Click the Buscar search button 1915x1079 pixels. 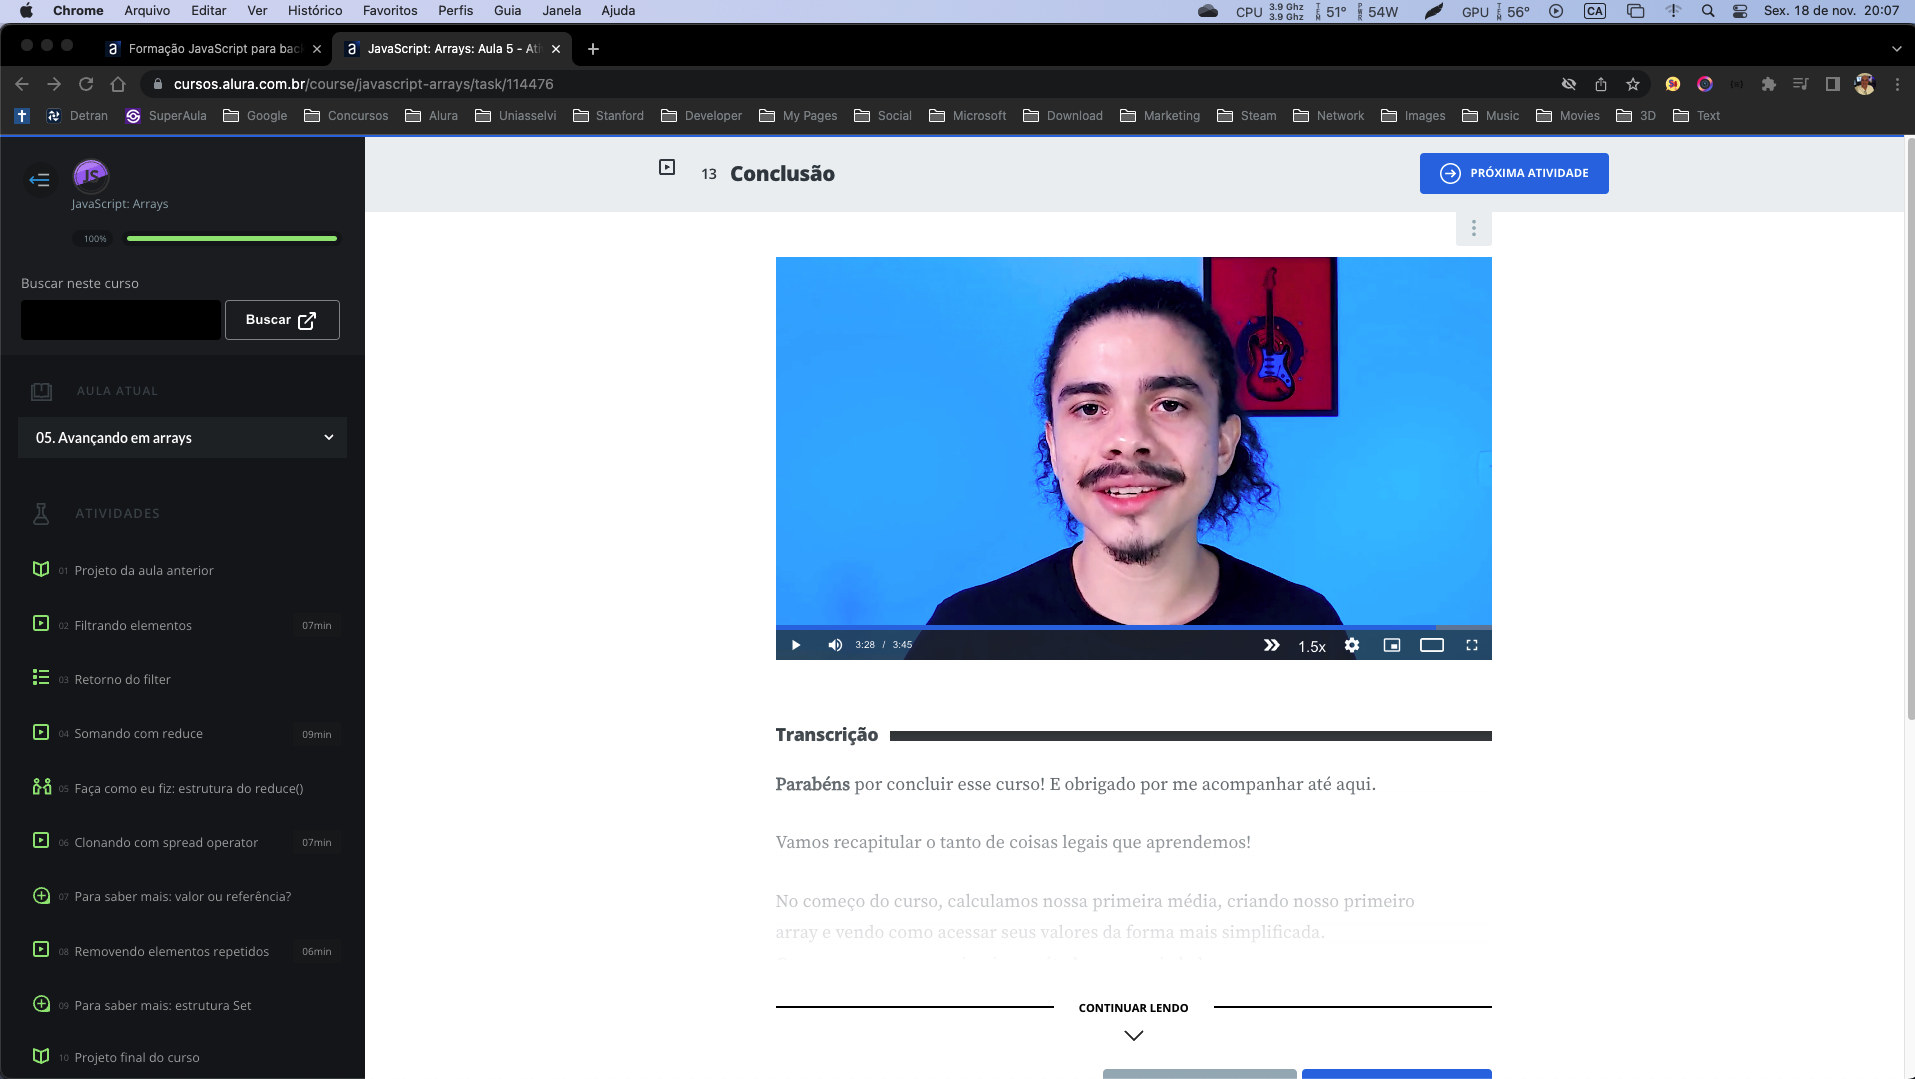pyautogui.click(x=282, y=320)
